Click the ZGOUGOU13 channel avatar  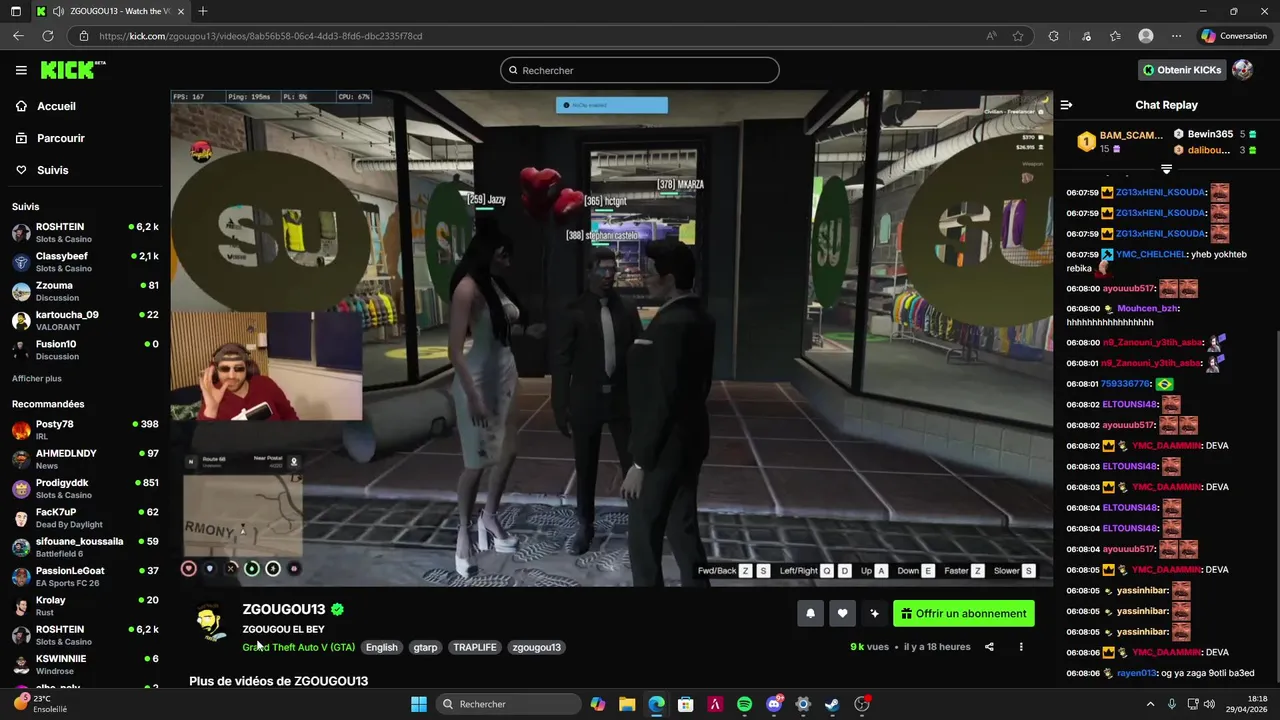click(210, 621)
